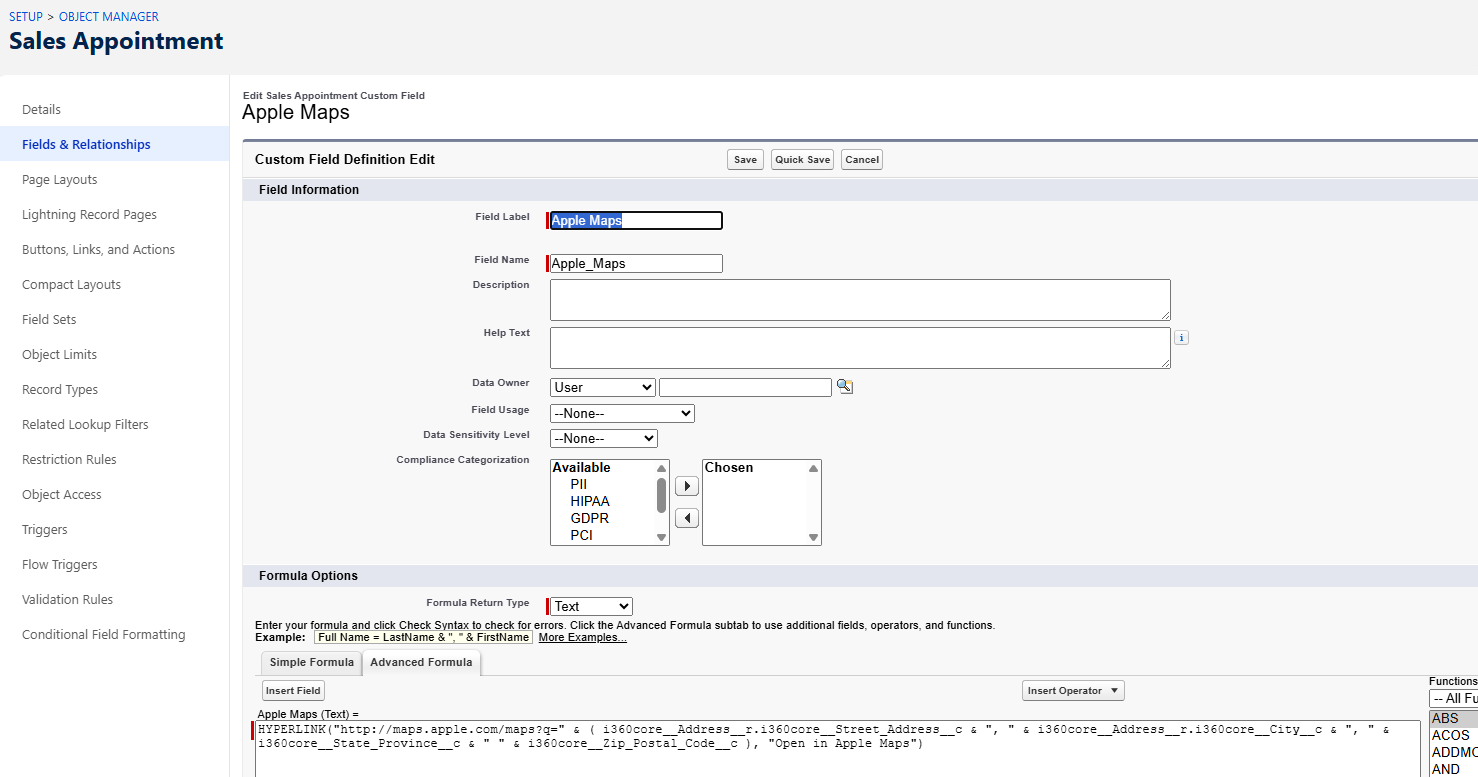Open the Formula Return Type dropdown
The image size is (1478, 777).
[x=592, y=606]
